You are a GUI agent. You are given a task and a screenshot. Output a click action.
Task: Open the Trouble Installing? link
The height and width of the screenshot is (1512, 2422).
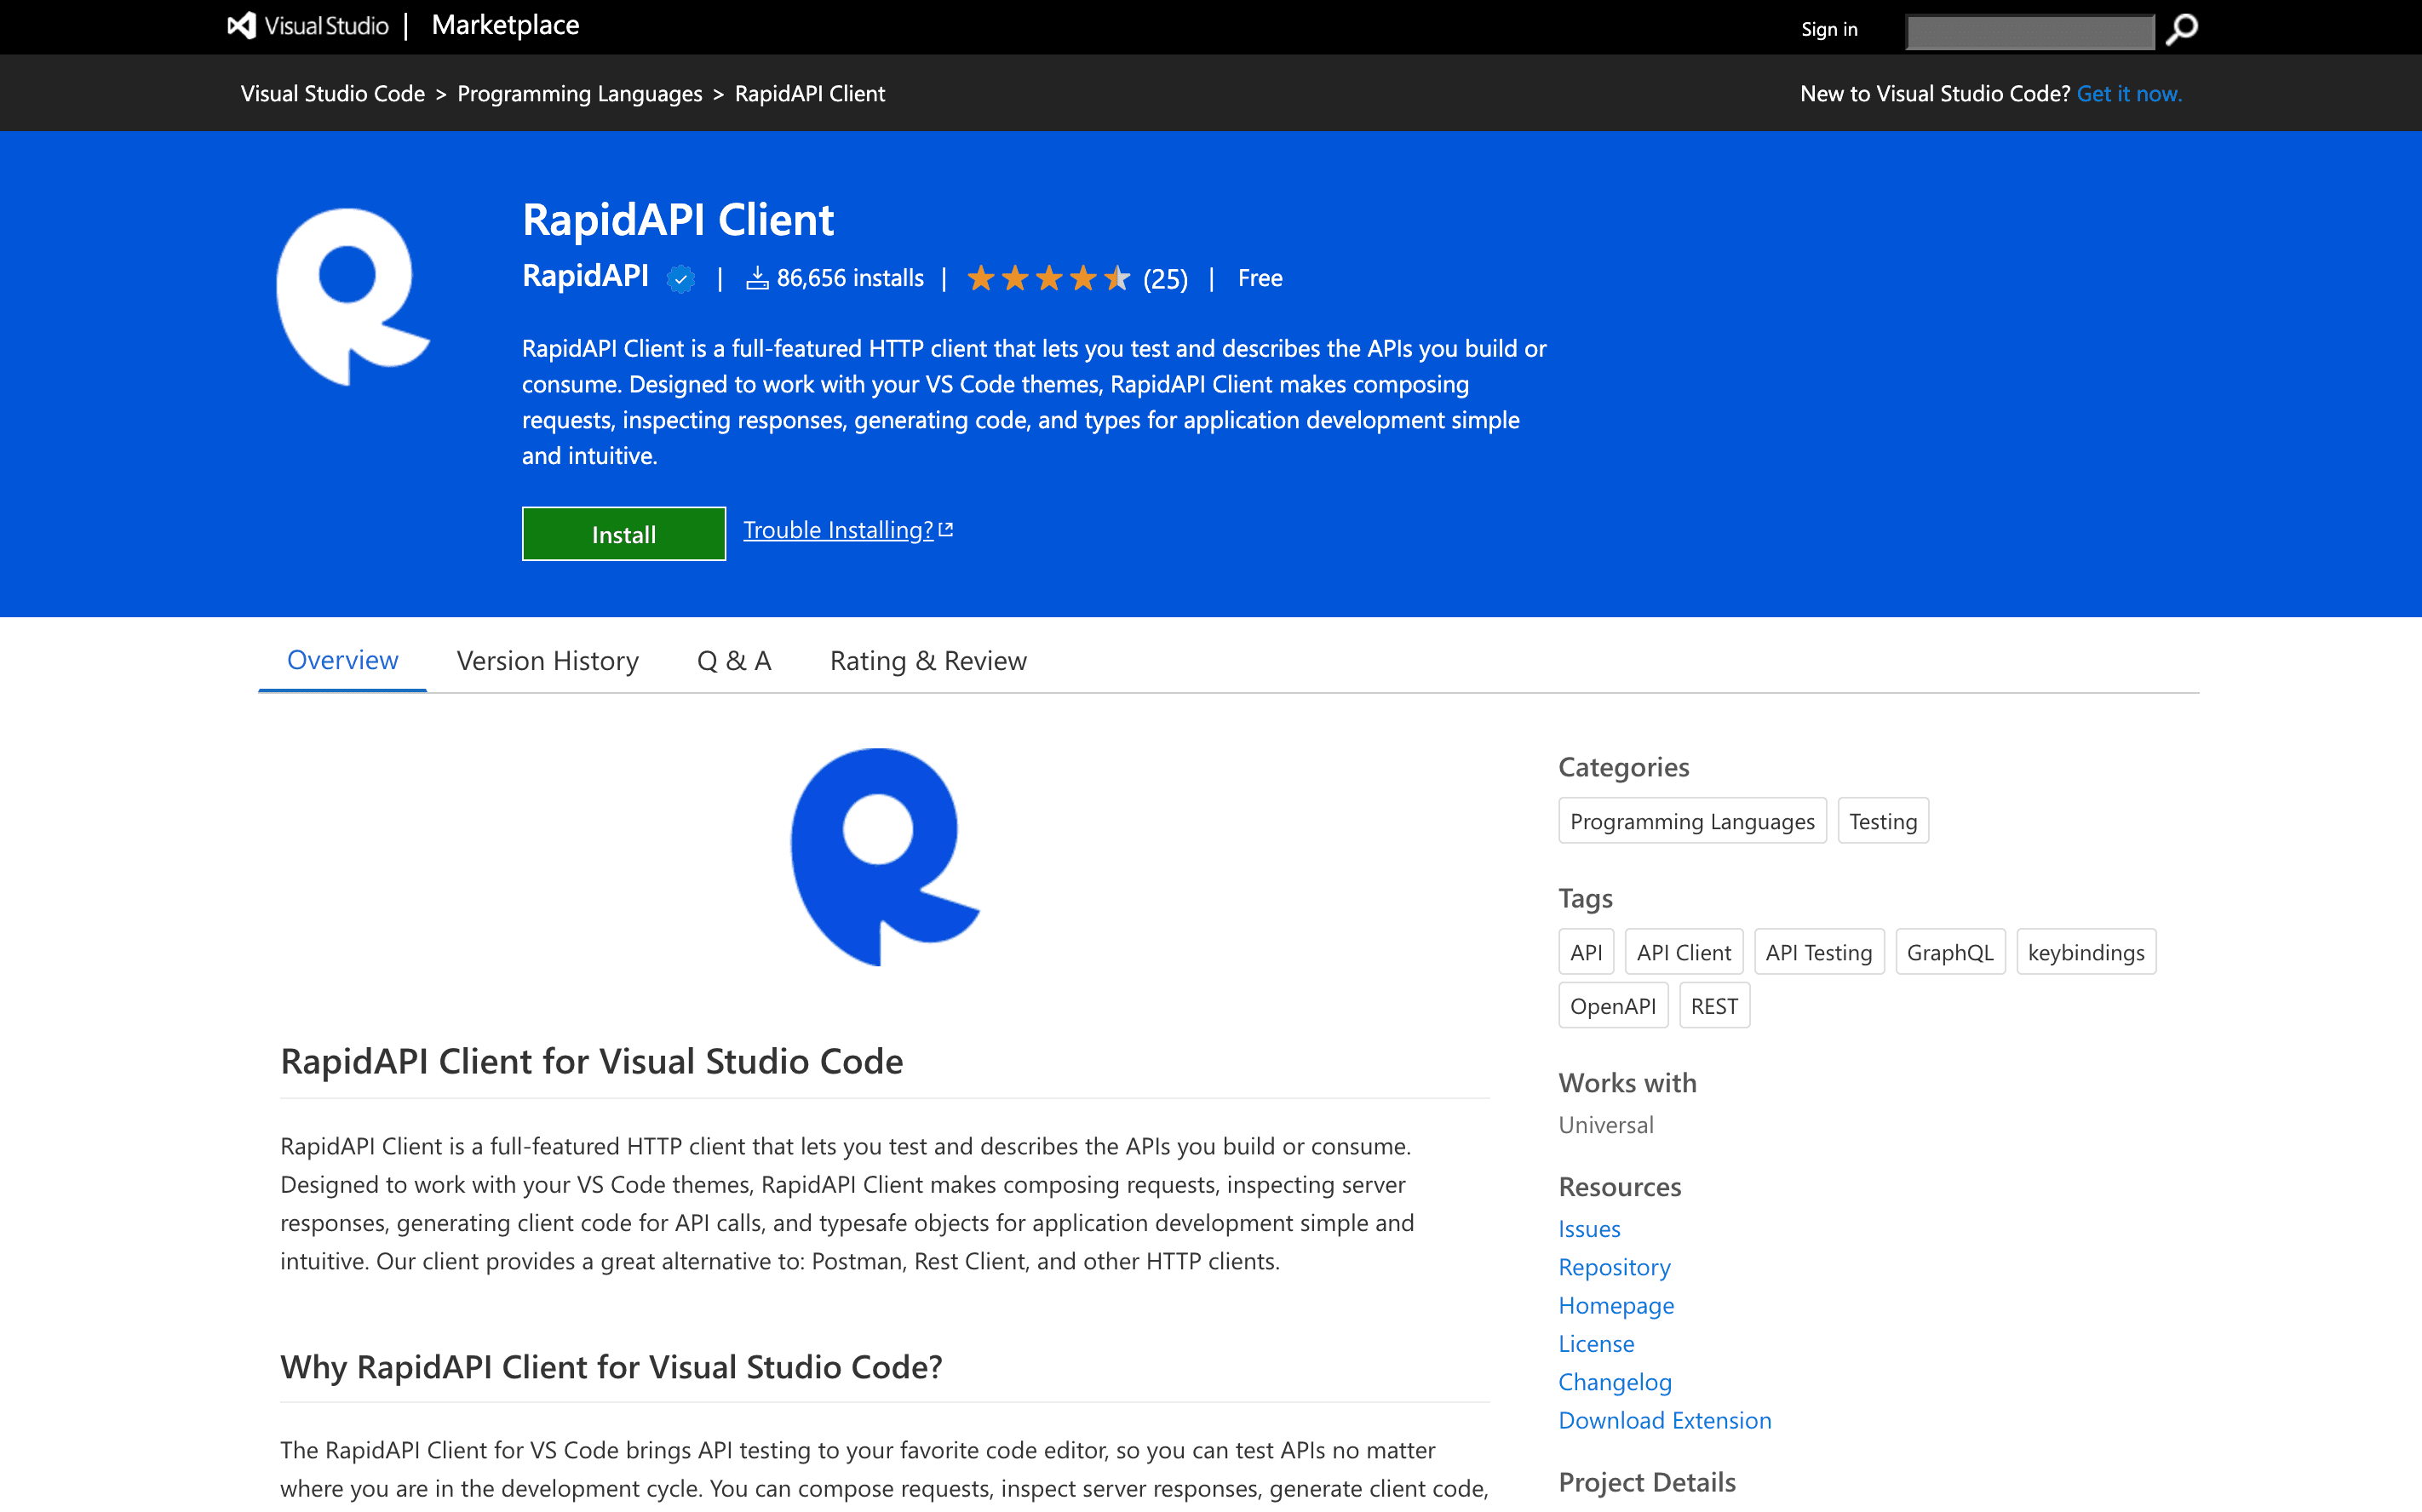click(x=838, y=530)
